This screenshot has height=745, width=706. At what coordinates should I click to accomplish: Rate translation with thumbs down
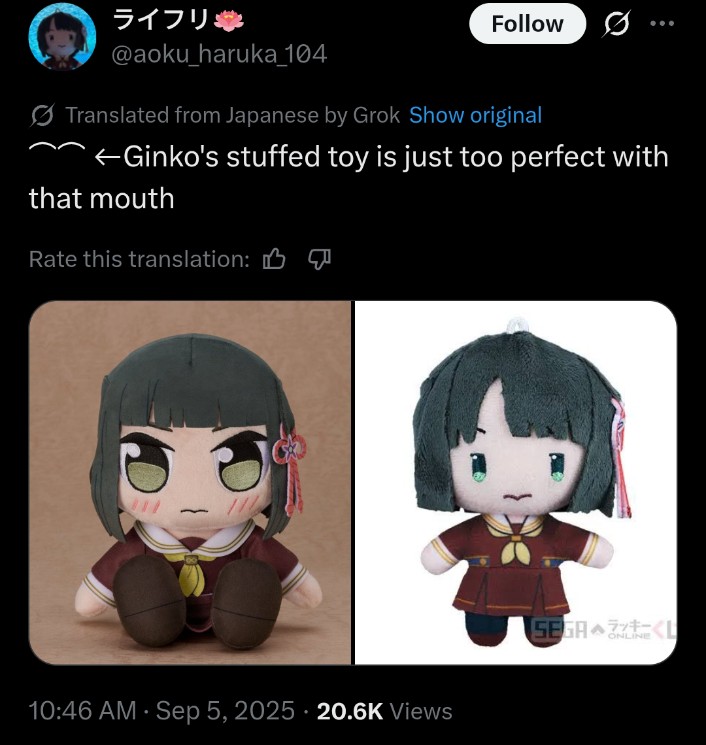tap(319, 259)
